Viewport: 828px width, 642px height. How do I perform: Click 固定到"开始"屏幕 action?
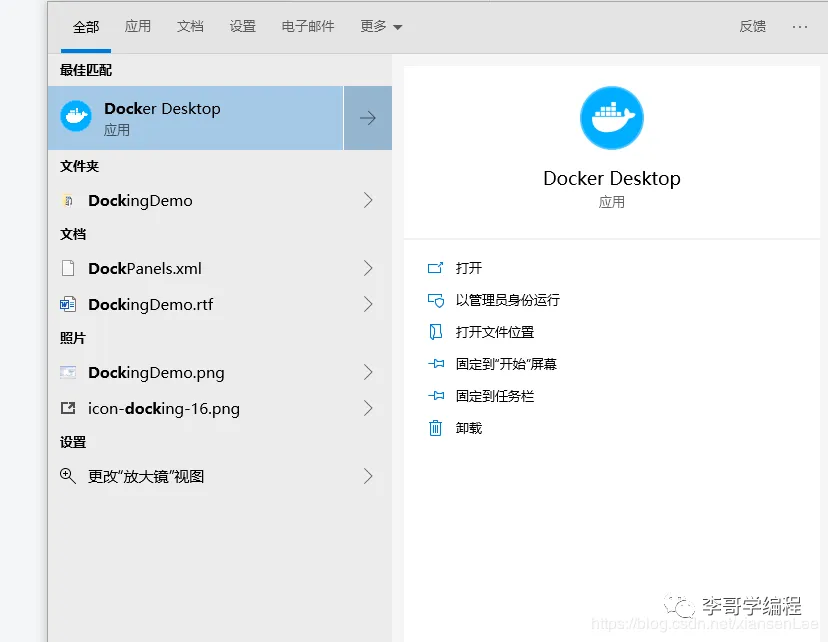[x=506, y=364]
